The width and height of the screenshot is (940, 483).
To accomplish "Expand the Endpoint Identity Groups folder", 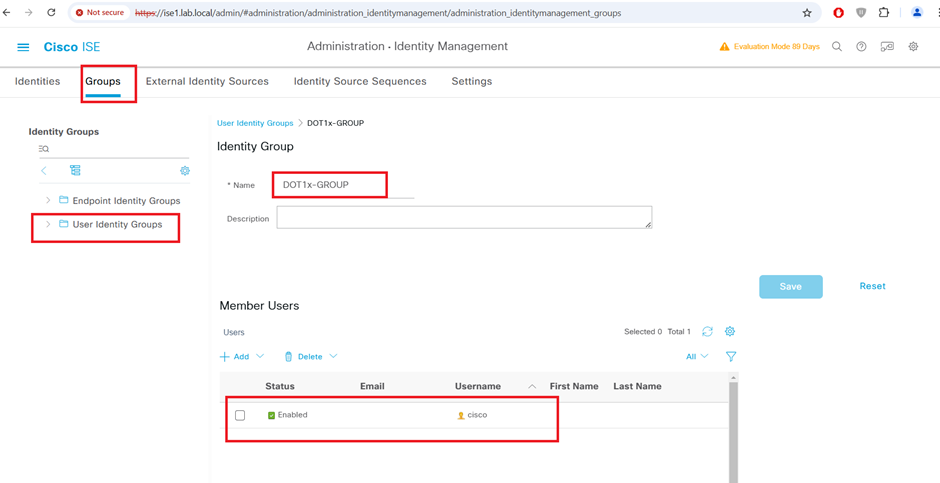I will (x=48, y=201).
